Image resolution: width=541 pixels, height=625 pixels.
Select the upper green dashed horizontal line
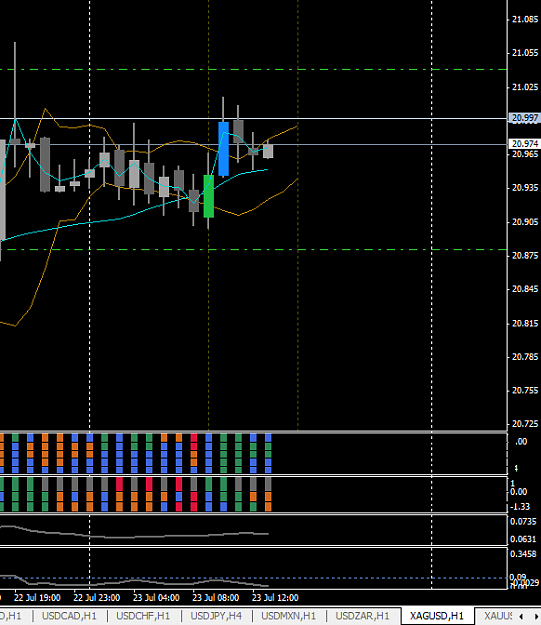tap(254, 70)
